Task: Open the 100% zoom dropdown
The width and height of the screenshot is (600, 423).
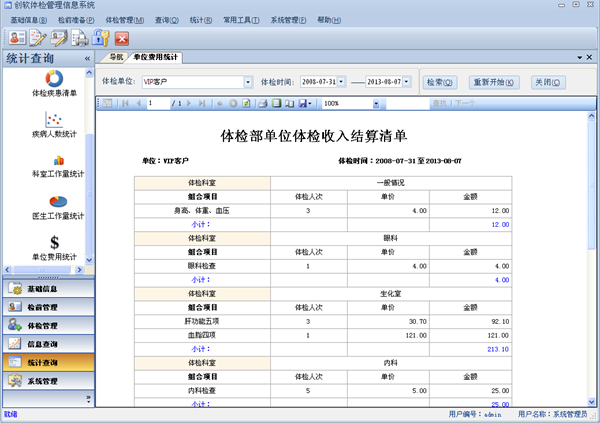Action: tap(376, 104)
